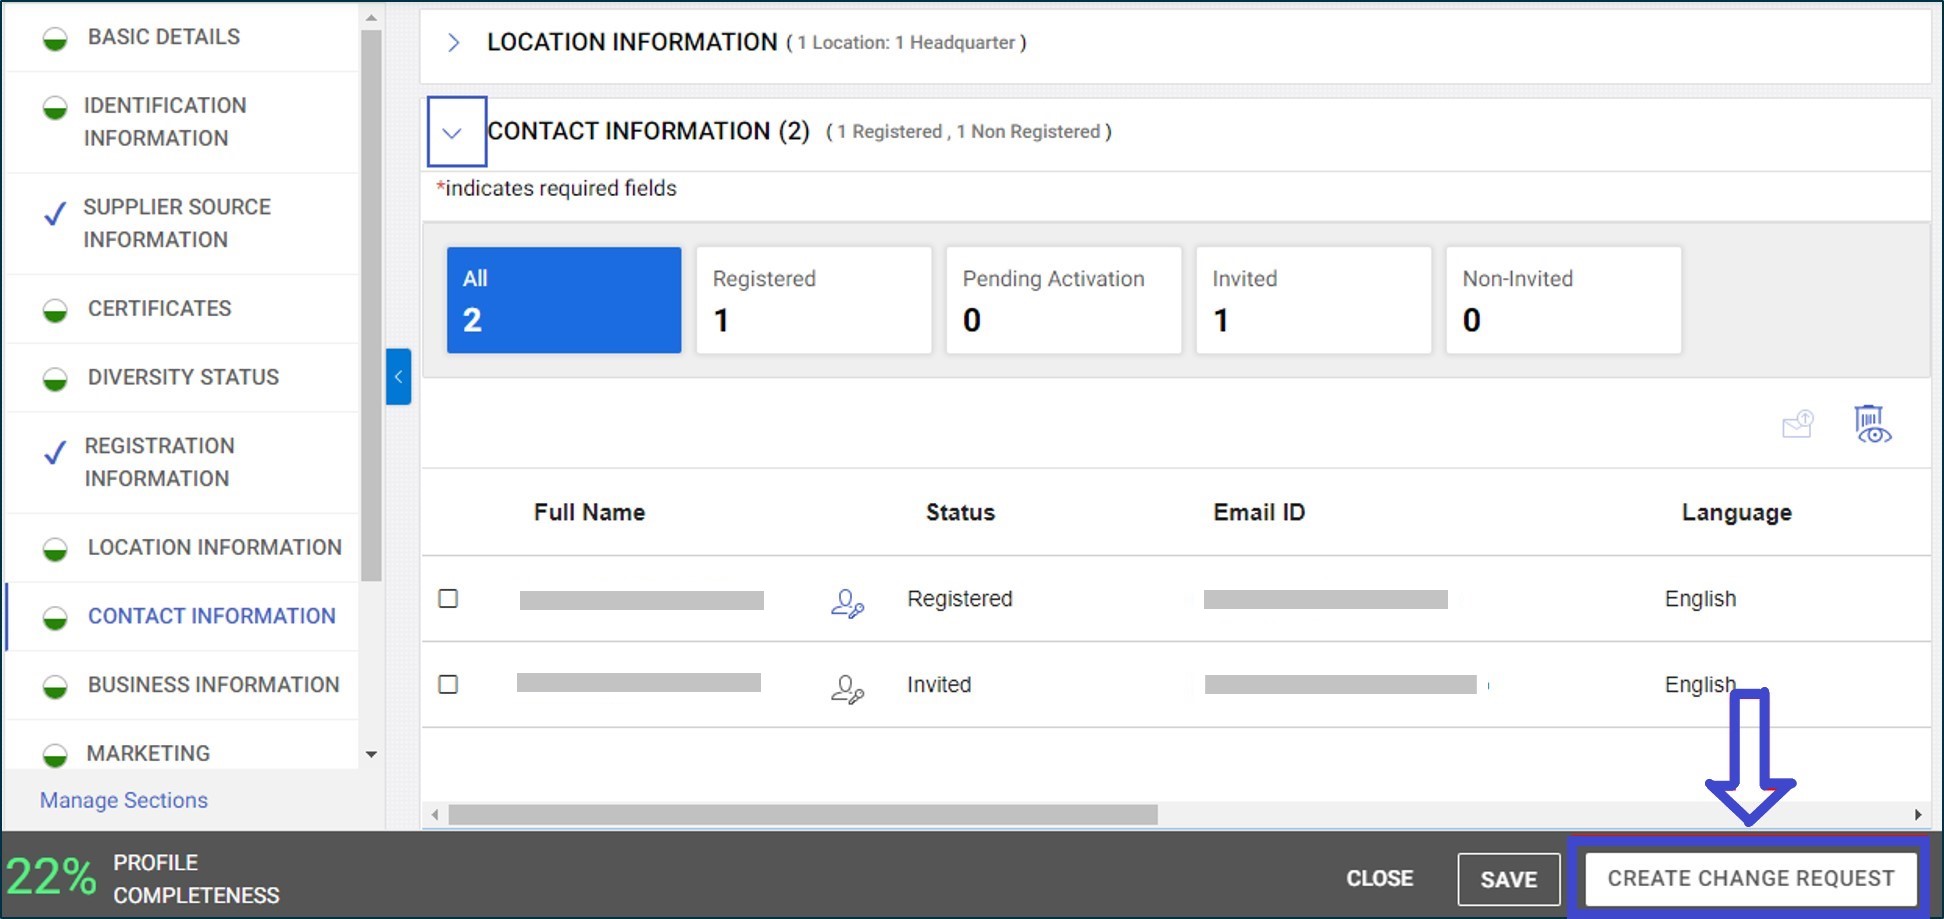
Task: Click Basic Details status icon
Action: pos(55,39)
